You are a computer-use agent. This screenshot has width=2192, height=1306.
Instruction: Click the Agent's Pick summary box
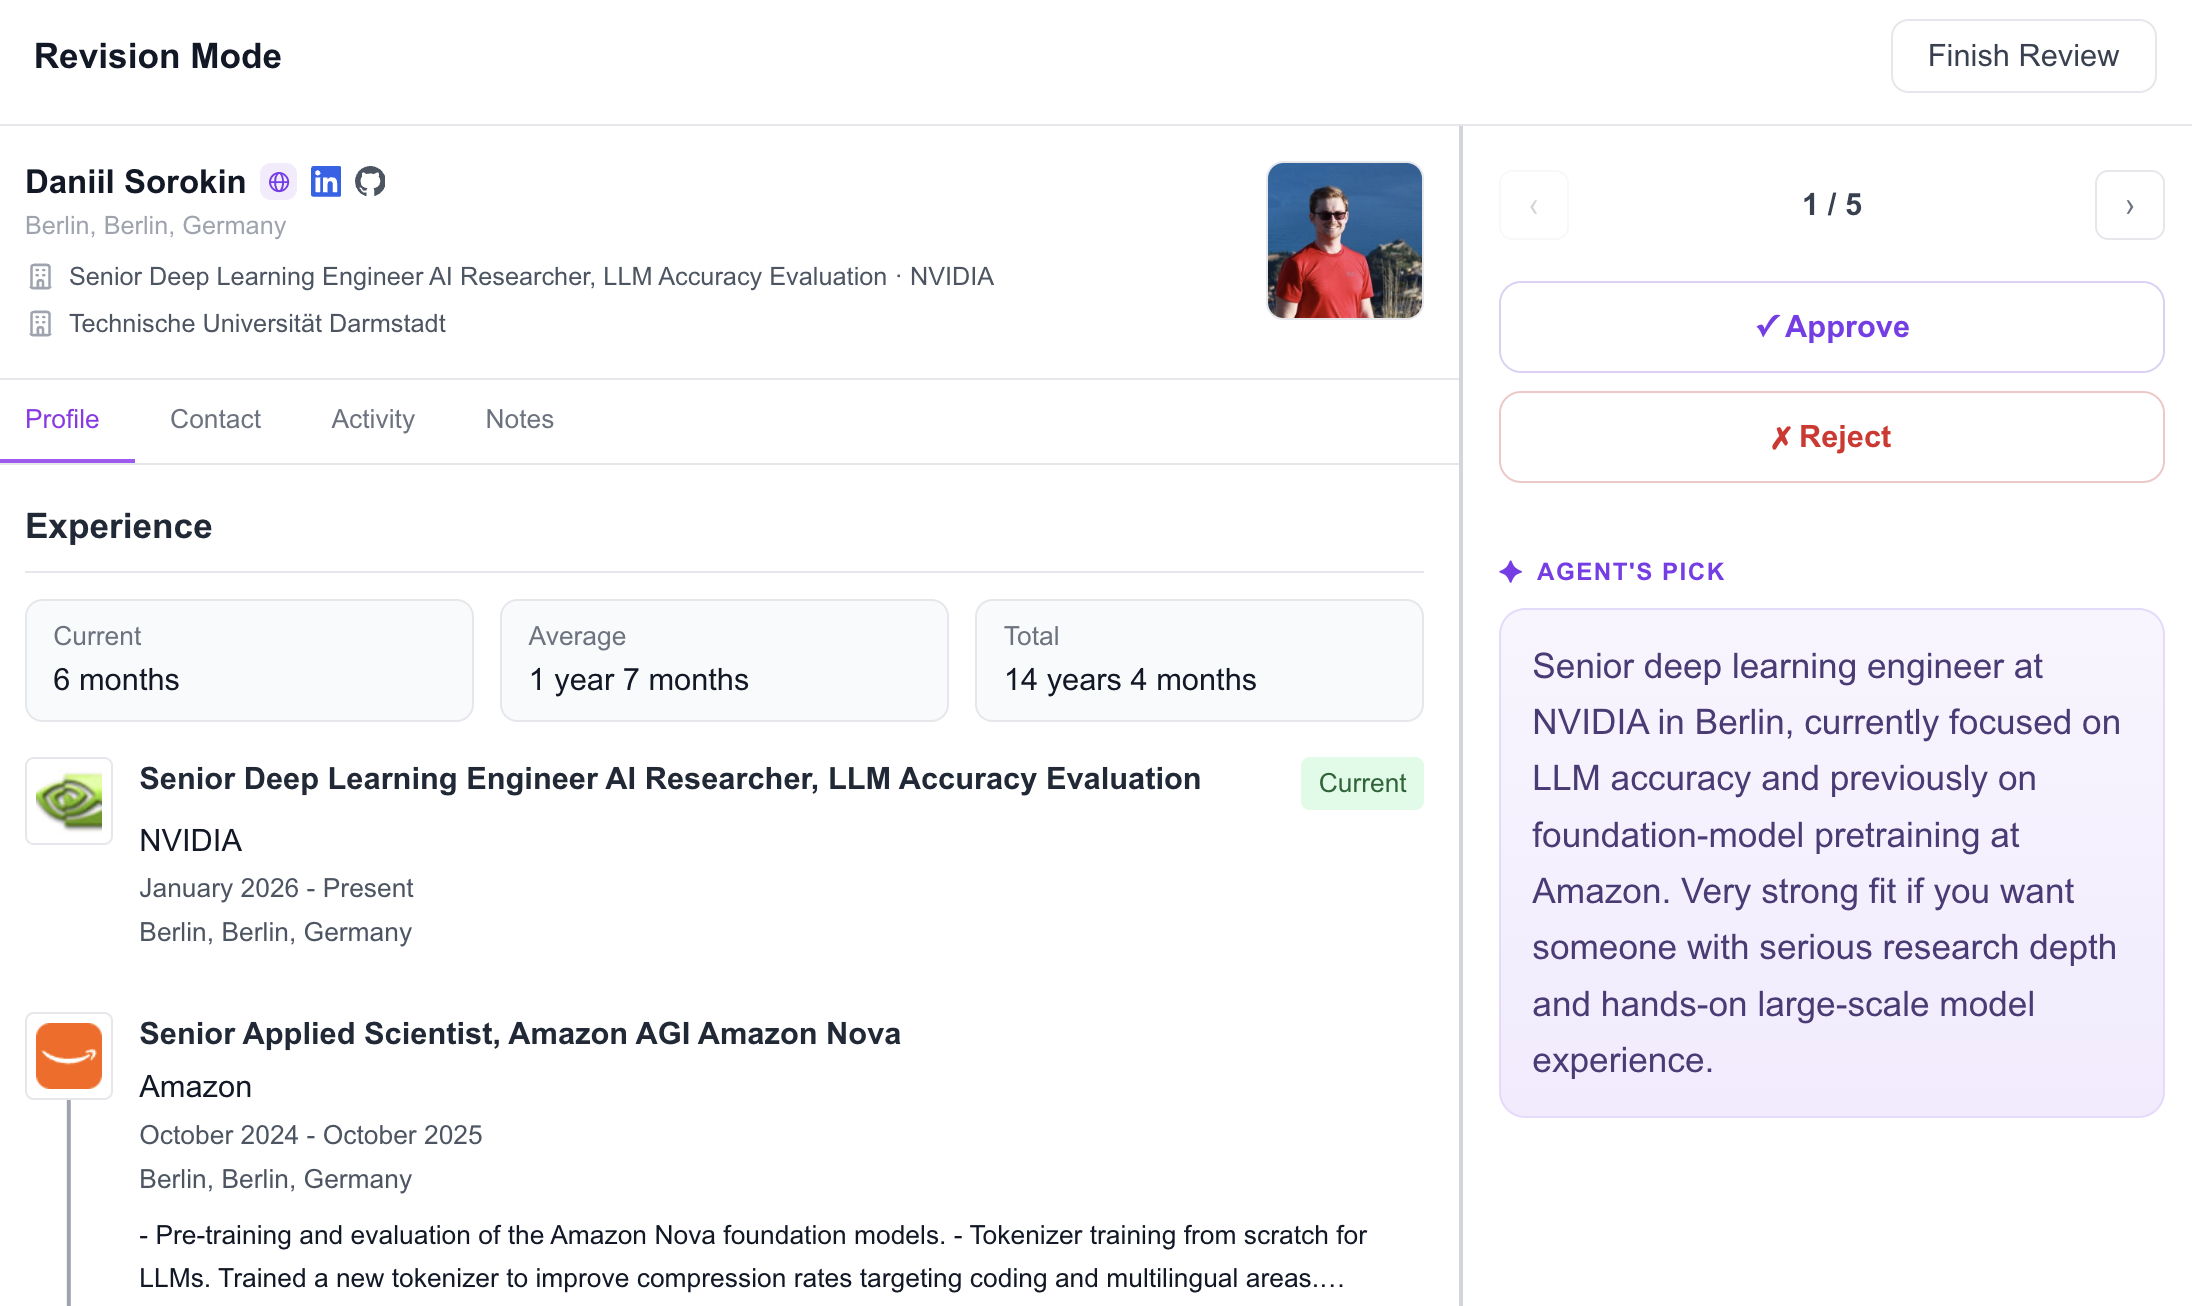(x=1832, y=863)
